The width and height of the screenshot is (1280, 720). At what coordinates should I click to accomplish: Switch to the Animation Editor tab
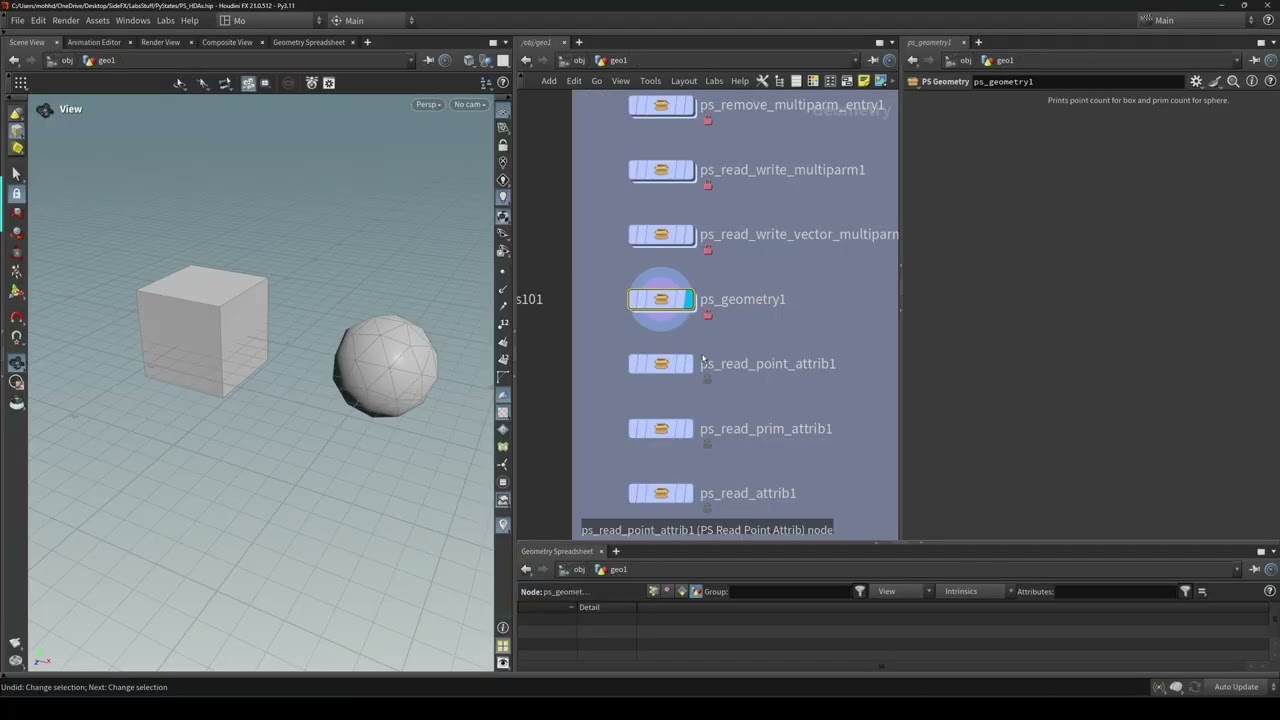[94, 42]
